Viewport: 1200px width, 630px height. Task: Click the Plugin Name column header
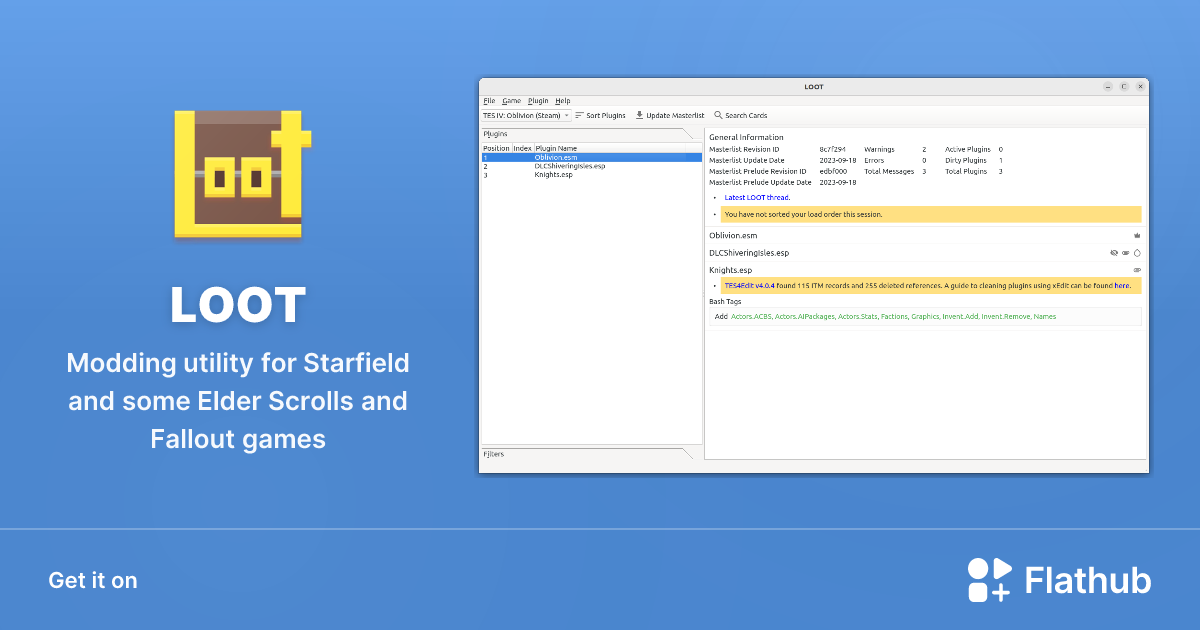click(x=557, y=148)
